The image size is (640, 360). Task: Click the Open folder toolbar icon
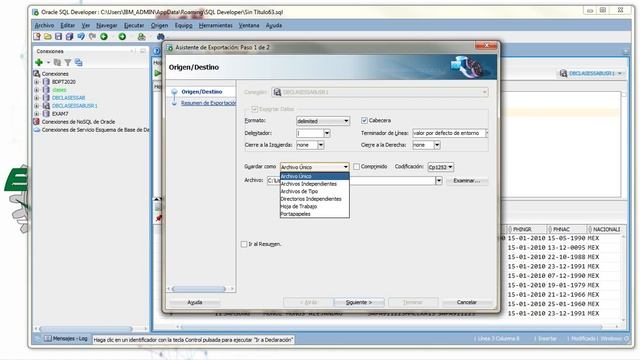click(x=48, y=37)
